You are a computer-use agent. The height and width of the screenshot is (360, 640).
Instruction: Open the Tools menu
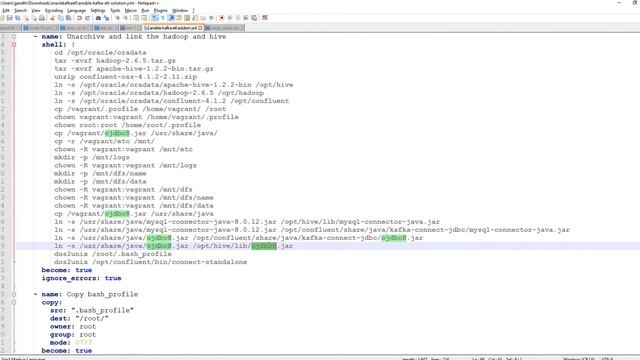[x=116, y=11]
